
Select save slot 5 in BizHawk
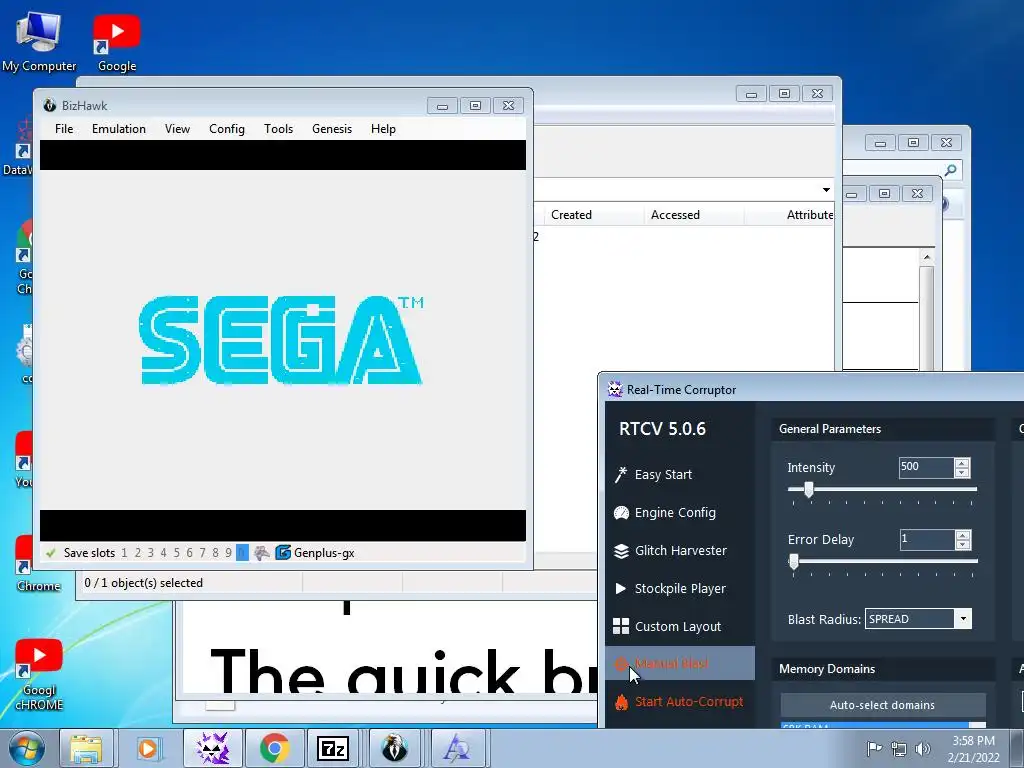pos(176,552)
